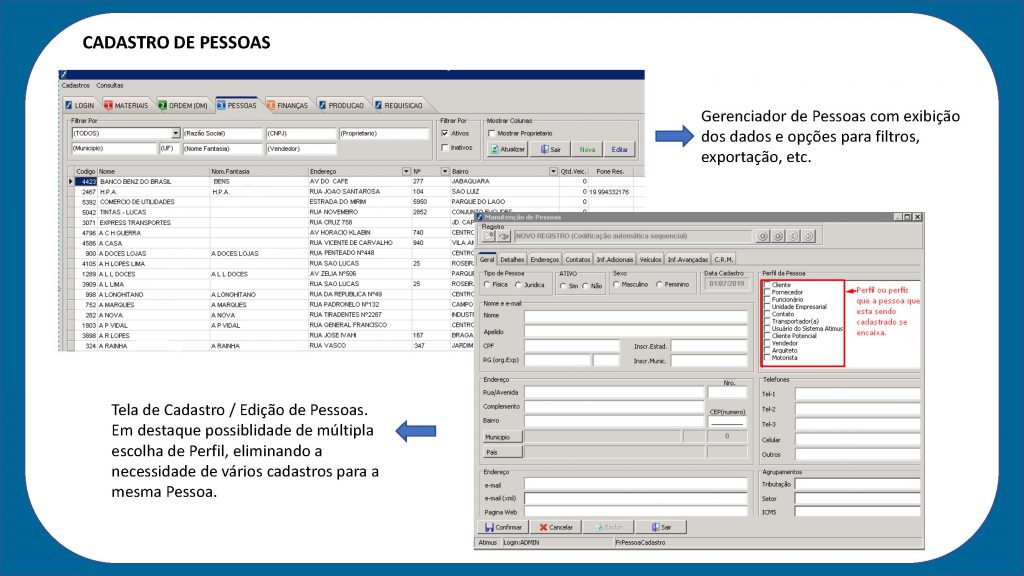Toggle the Ativos filter checkbox
The image size is (1024, 576).
point(445,133)
